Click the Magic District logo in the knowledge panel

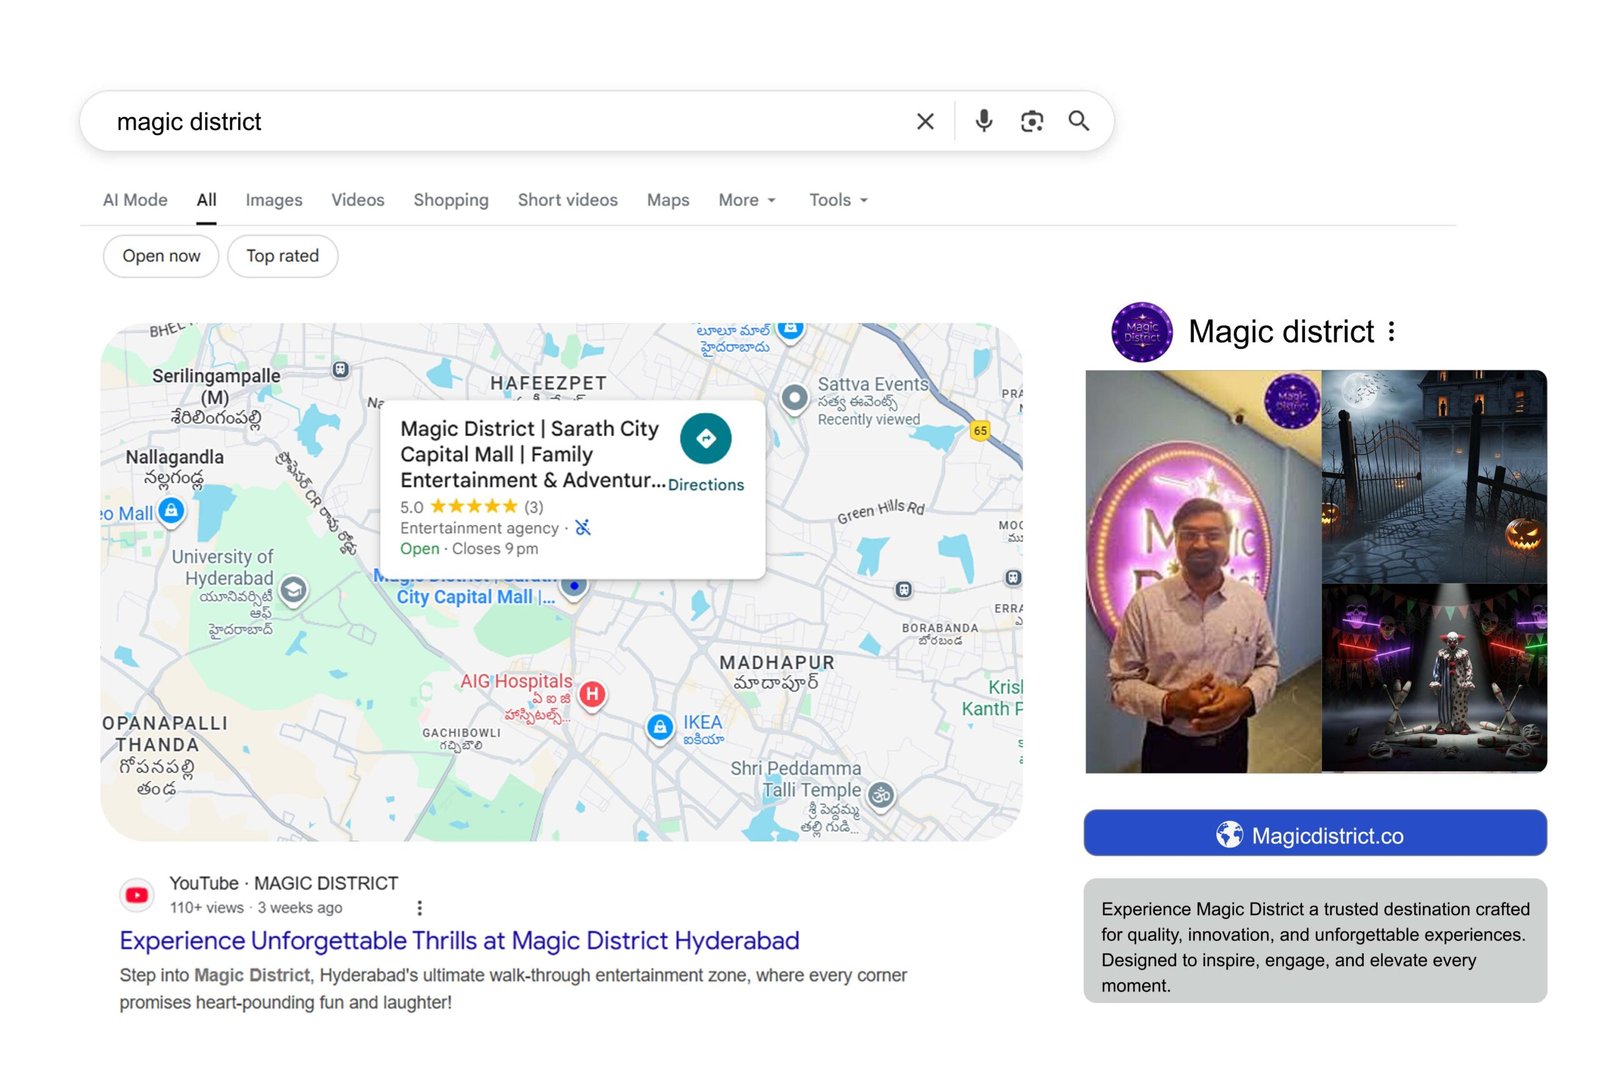tap(1140, 332)
